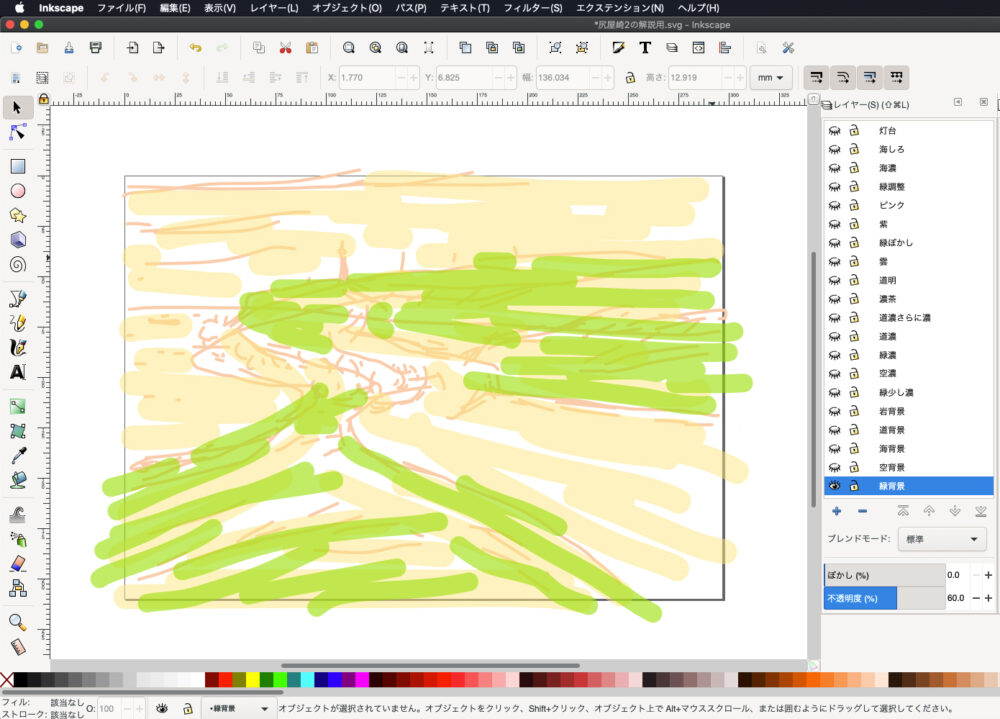
Task: Toggle width-height ratio lock
Action: (x=630, y=77)
